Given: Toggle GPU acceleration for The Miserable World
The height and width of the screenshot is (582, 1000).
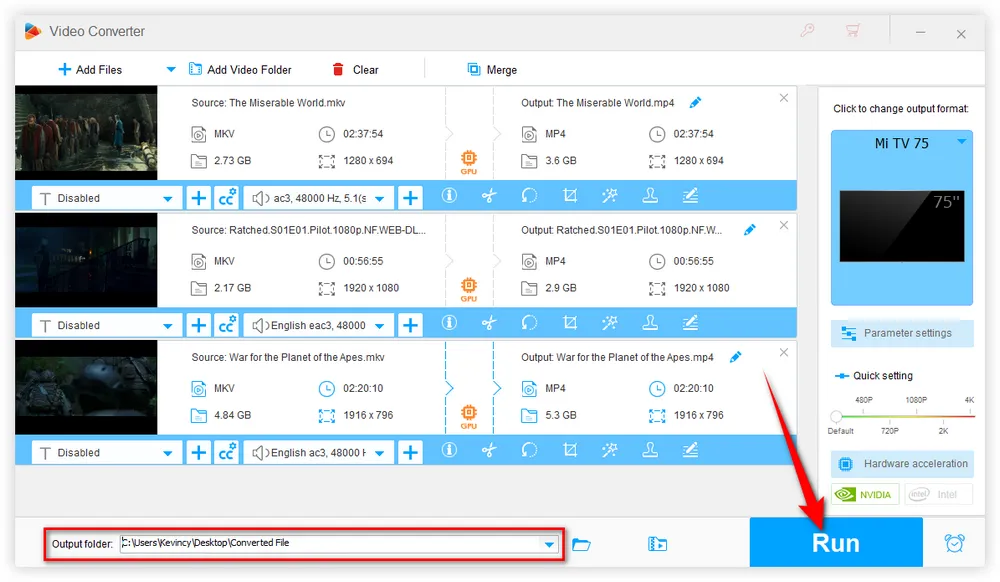Looking at the screenshot, I should coord(469,162).
